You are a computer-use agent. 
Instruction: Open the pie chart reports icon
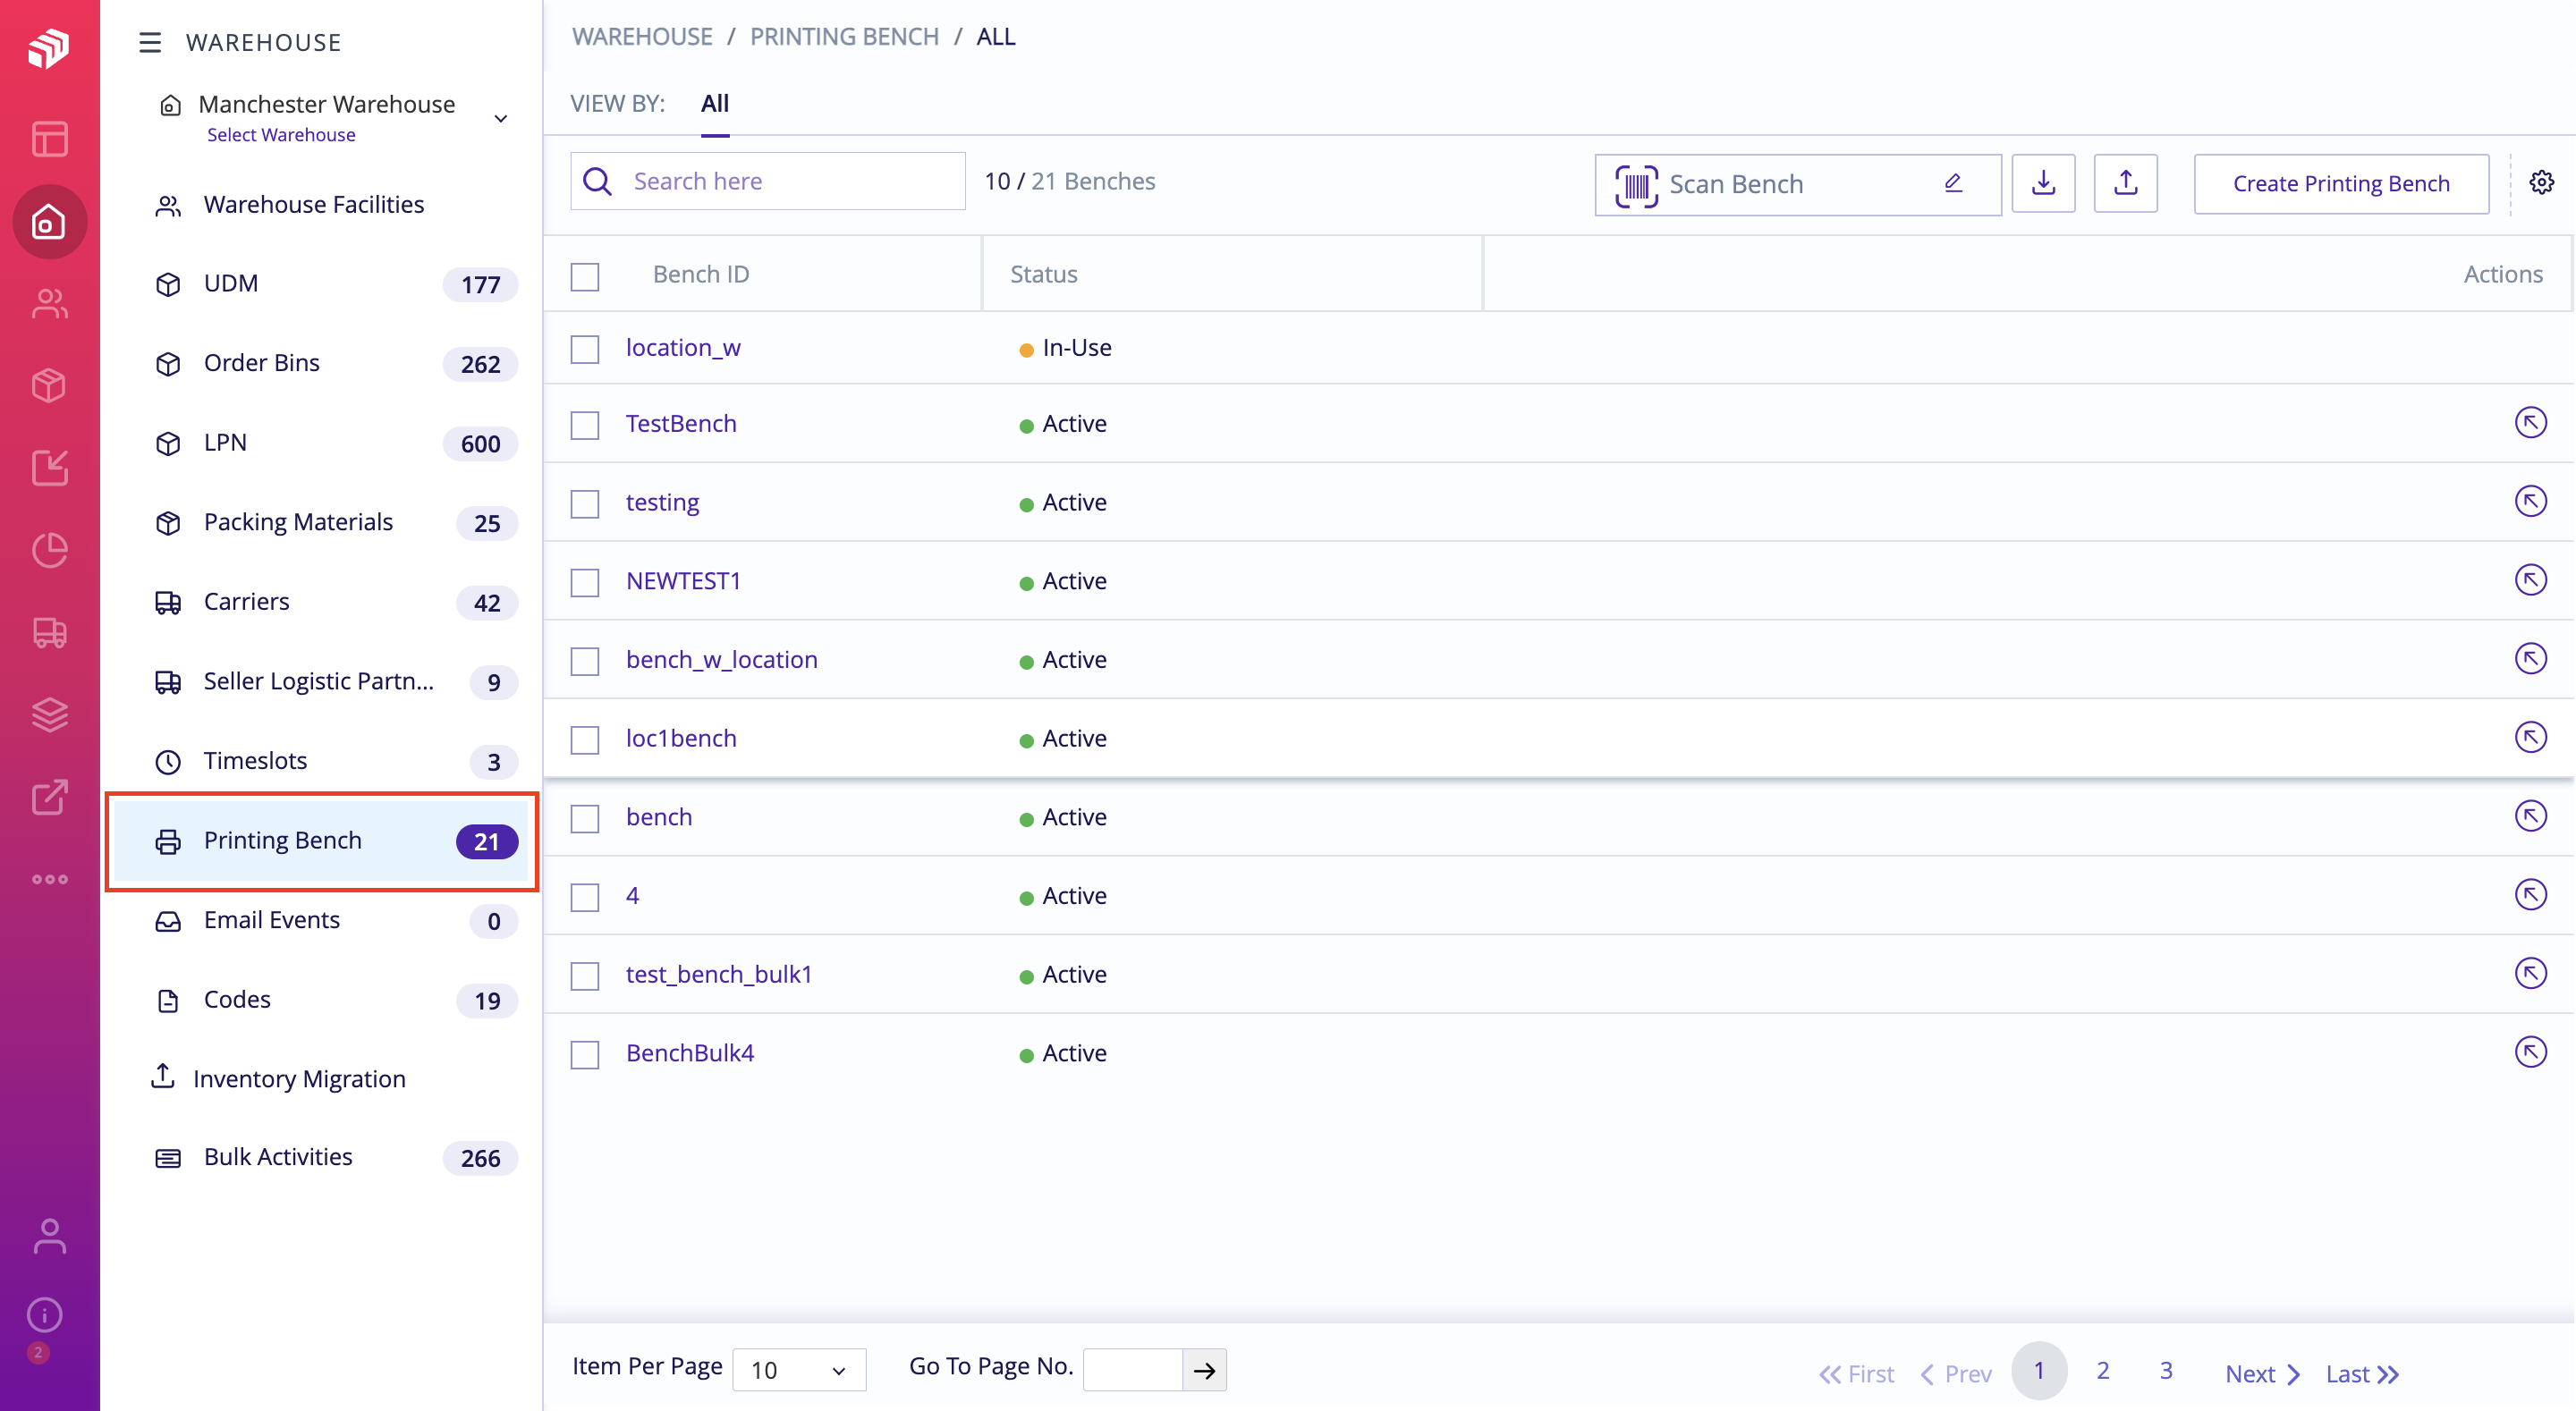coord(49,550)
